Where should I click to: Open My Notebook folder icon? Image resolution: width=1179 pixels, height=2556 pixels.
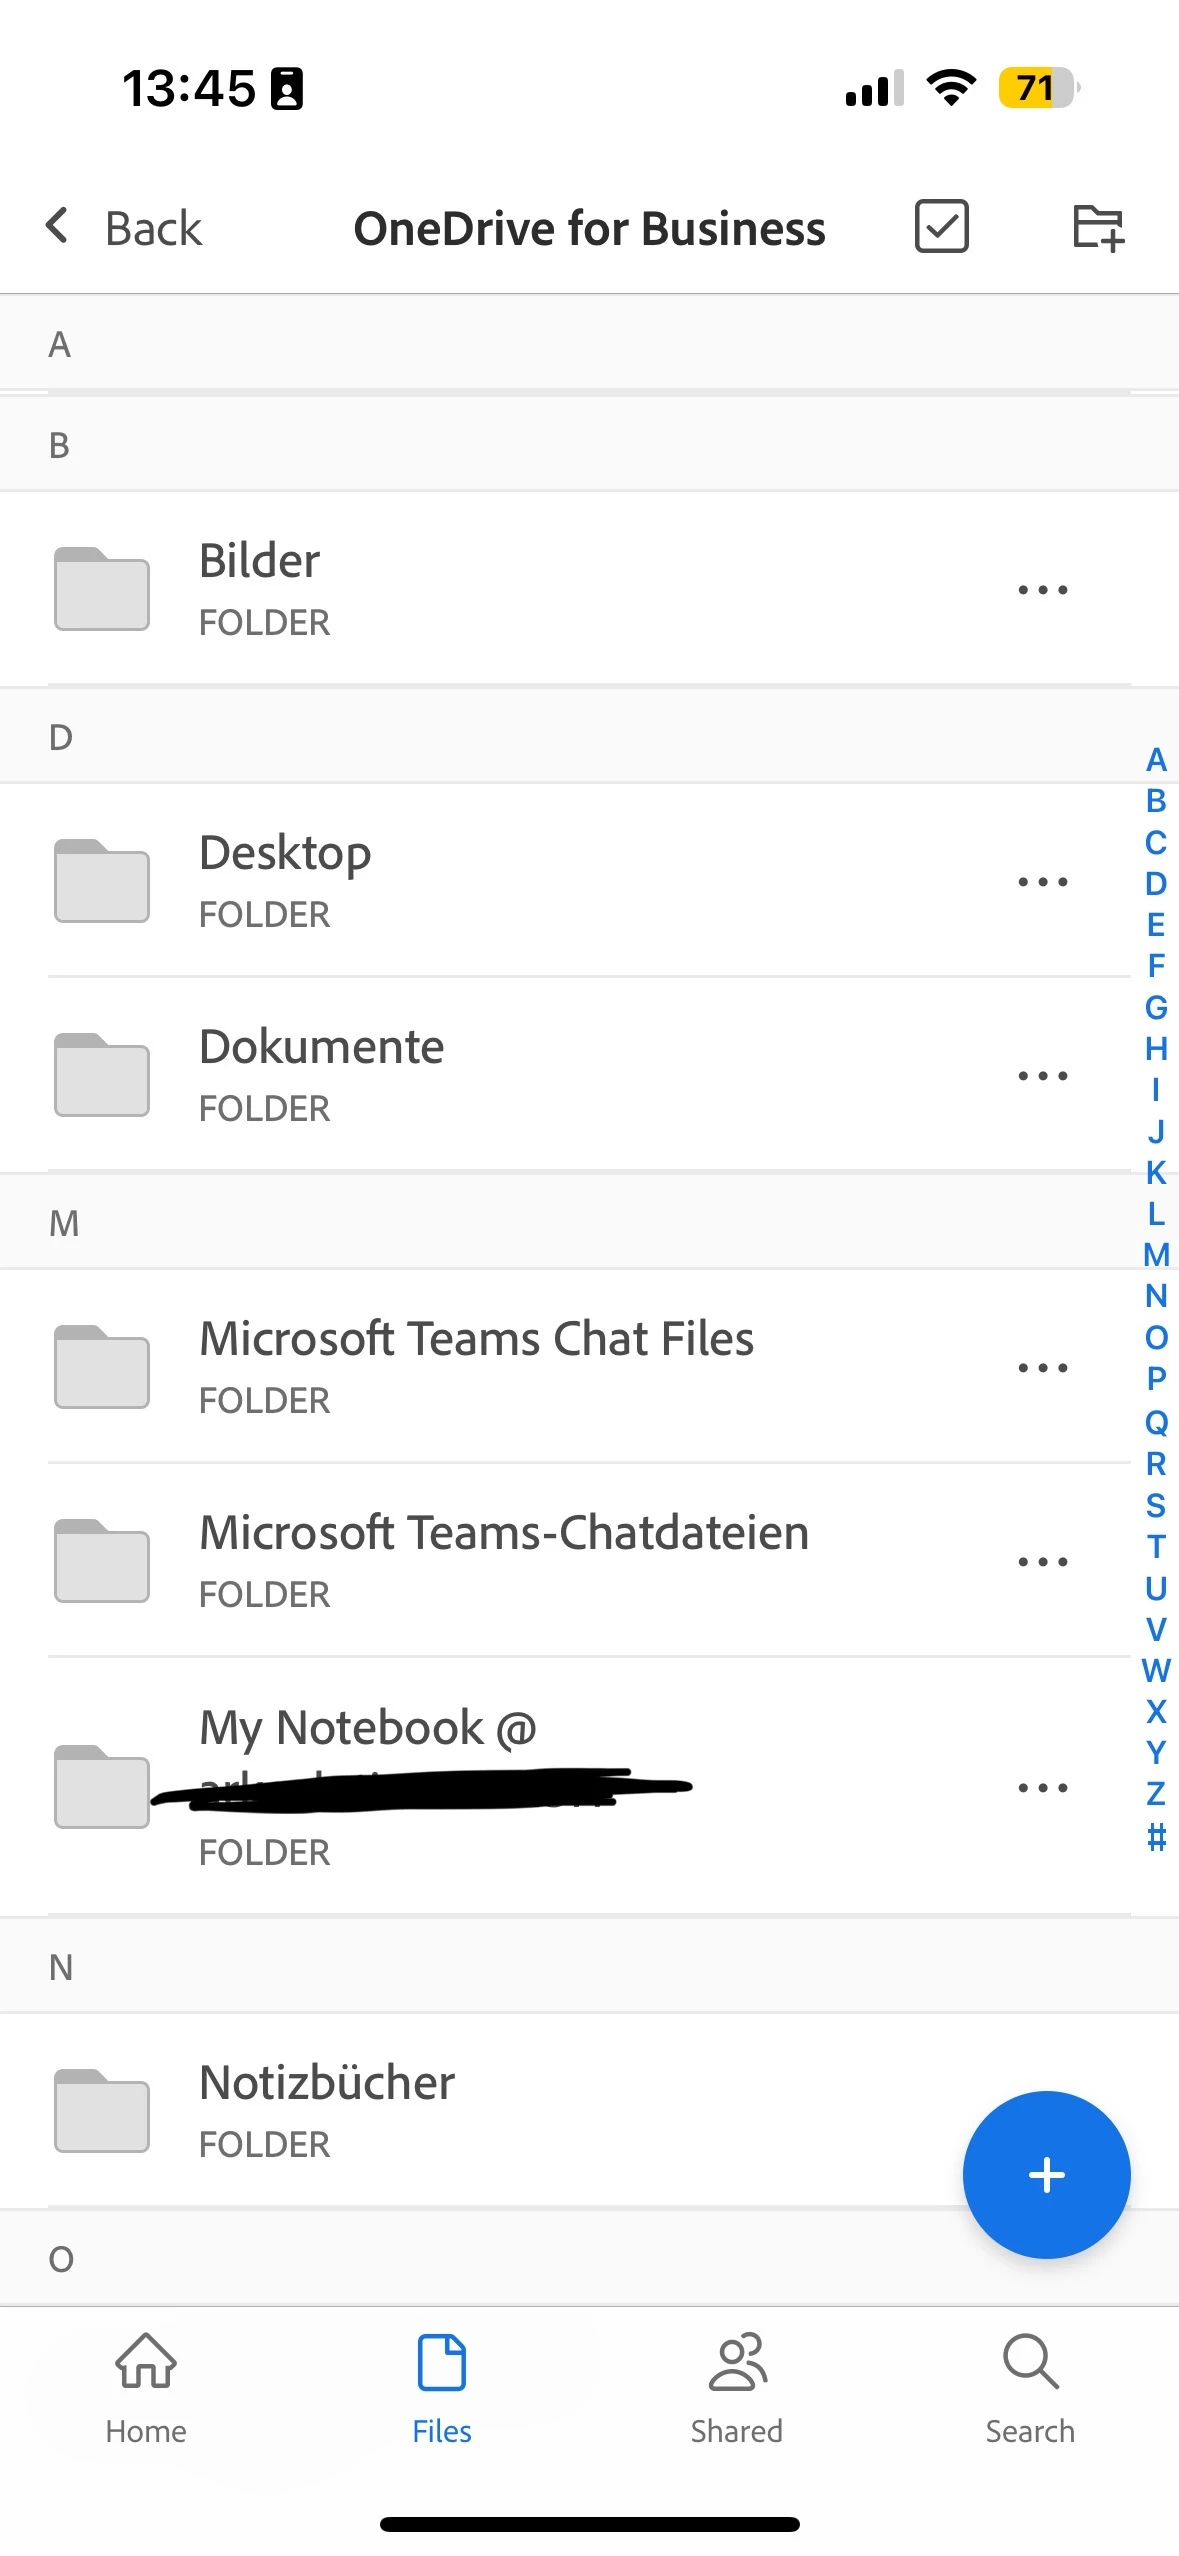click(102, 1787)
